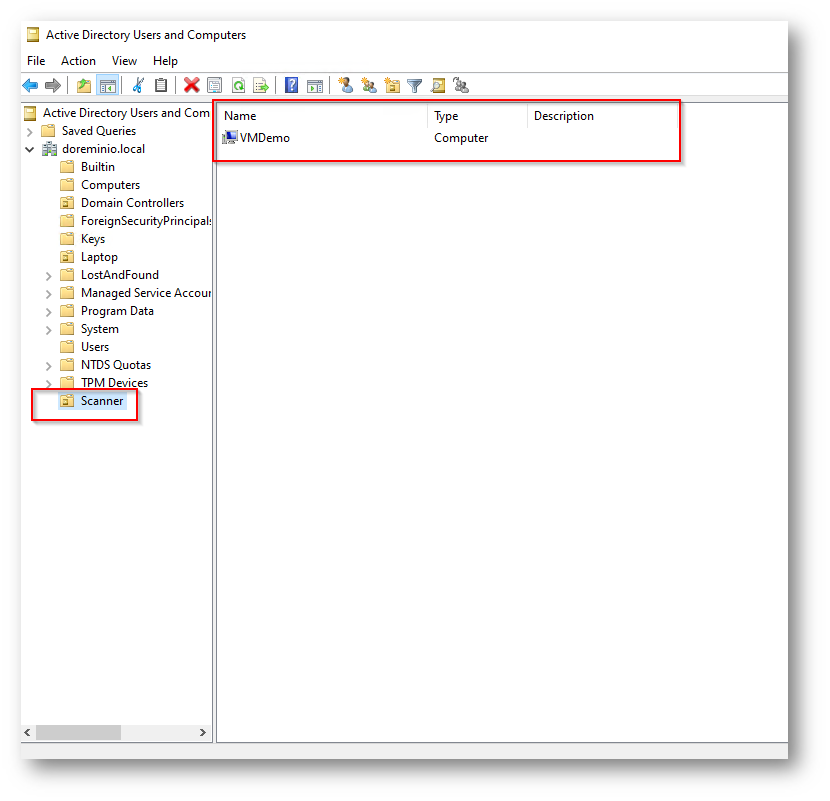Select the Keys container
830x801 pixels.
[x=93, y=239]
